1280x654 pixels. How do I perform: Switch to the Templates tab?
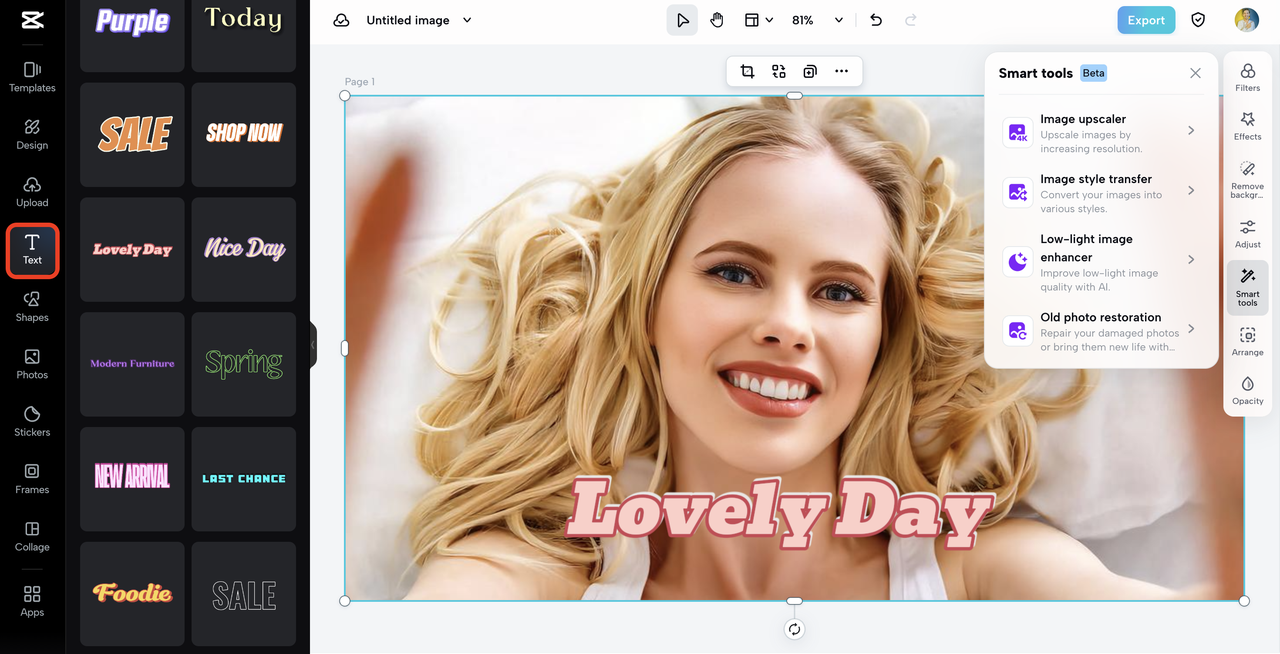[x=32, y=76]
